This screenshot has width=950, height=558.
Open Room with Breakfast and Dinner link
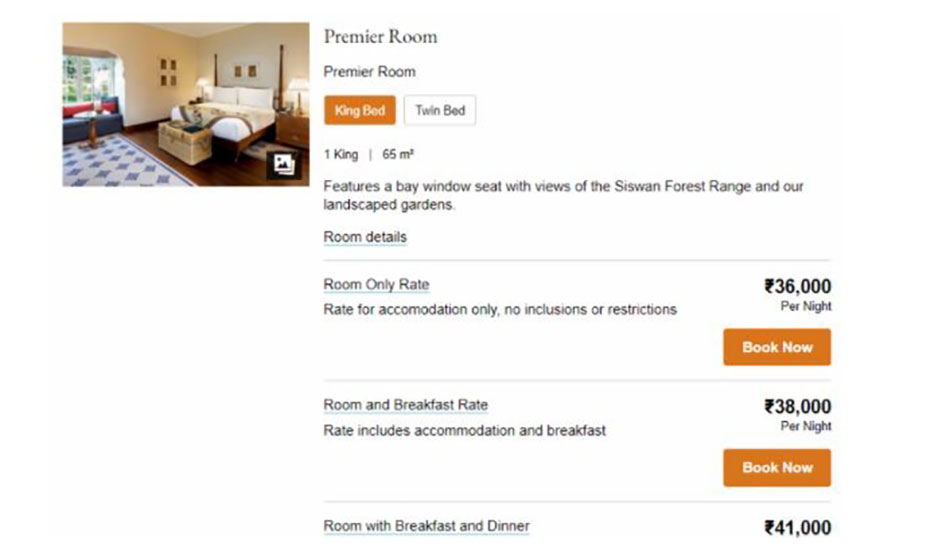(427, 526)
